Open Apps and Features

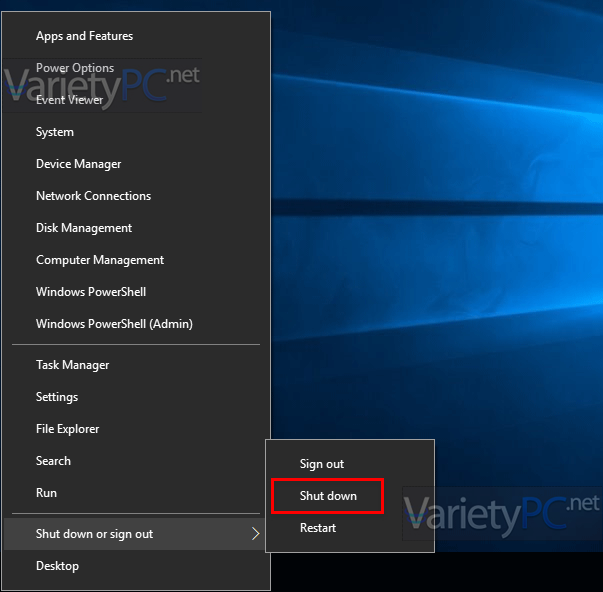[136, 36]
